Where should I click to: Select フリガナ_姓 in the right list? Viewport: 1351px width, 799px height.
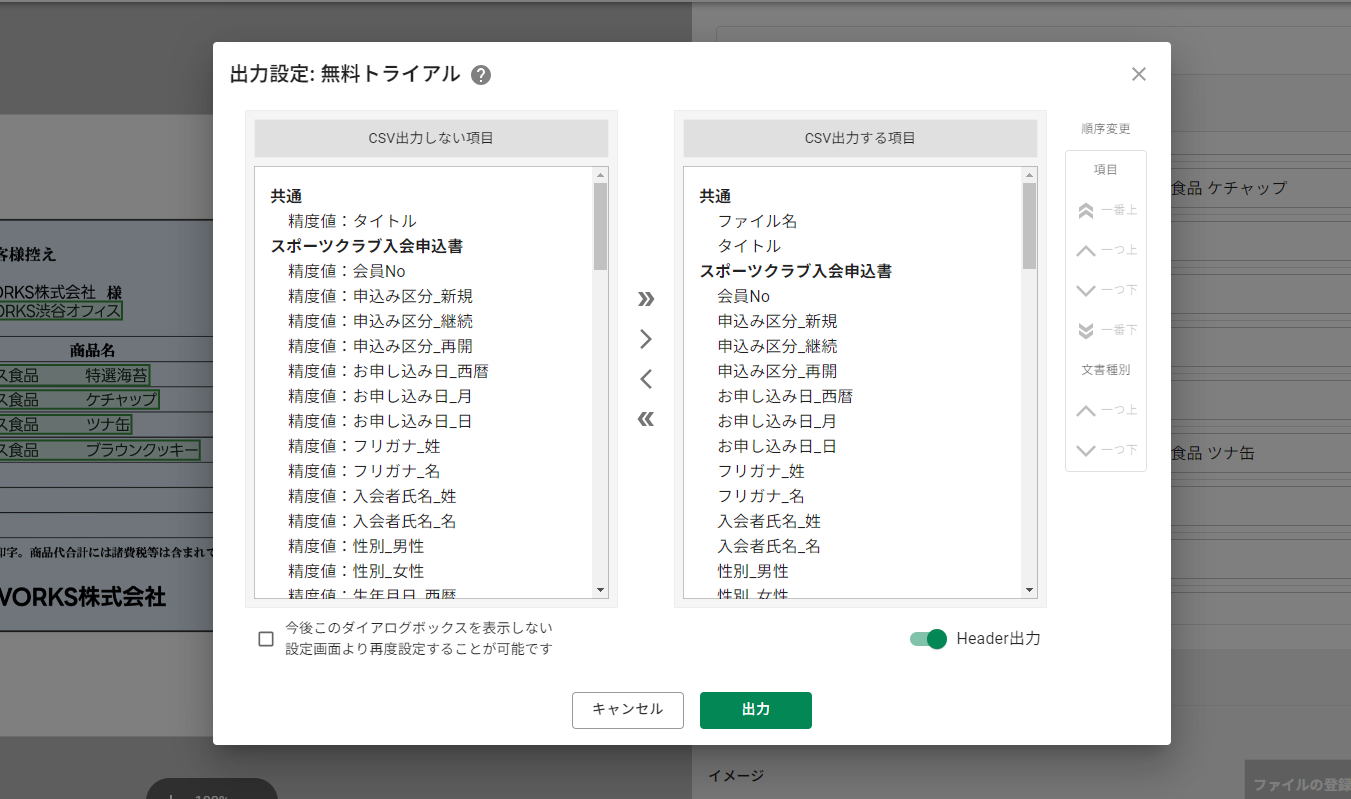pos(761,471)
